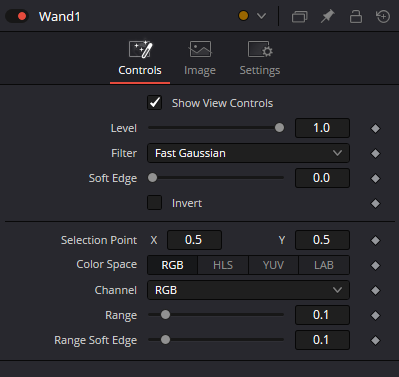Add keyframe for Filter
Screen dimensions: 399x377
pos(375,153)
